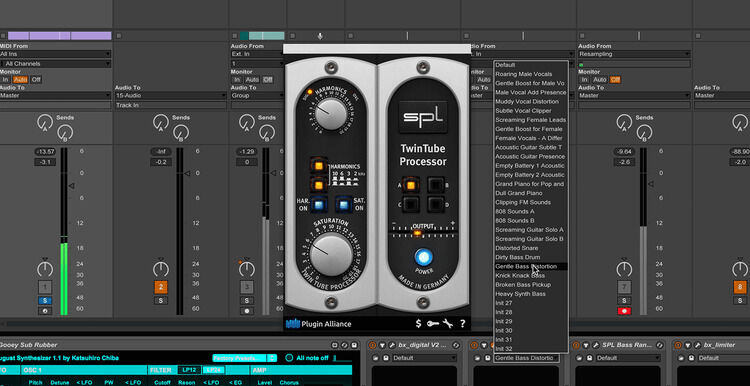Save preset icon beside bx_limiter Default chooser
The width and height of the screenshot is (750, 386).
click(x=691, y=358)
